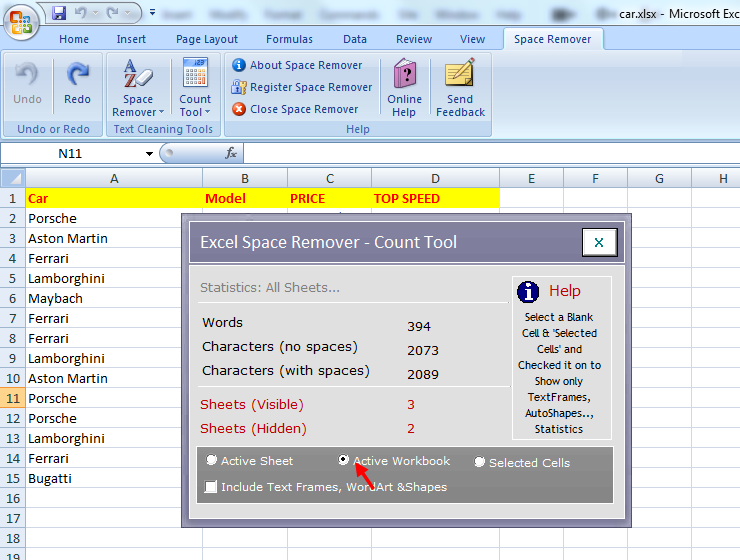Open Customize Quick Access Toolbar dropdown
Viewport: 740px width, 560px height.
click(152, 13)
